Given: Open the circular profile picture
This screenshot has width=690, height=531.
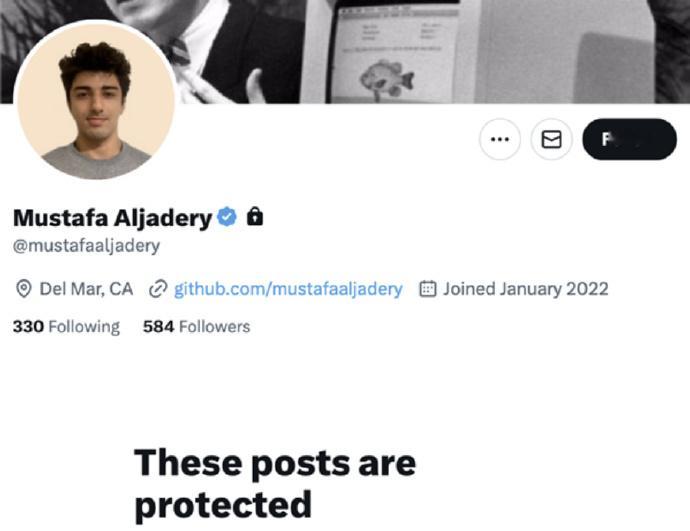Looking at the screenshot, I should (95, 100).
